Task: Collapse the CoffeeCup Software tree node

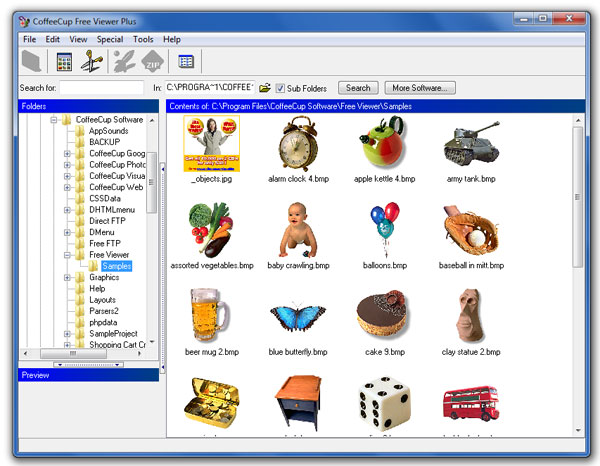Action: click(54, 120)
